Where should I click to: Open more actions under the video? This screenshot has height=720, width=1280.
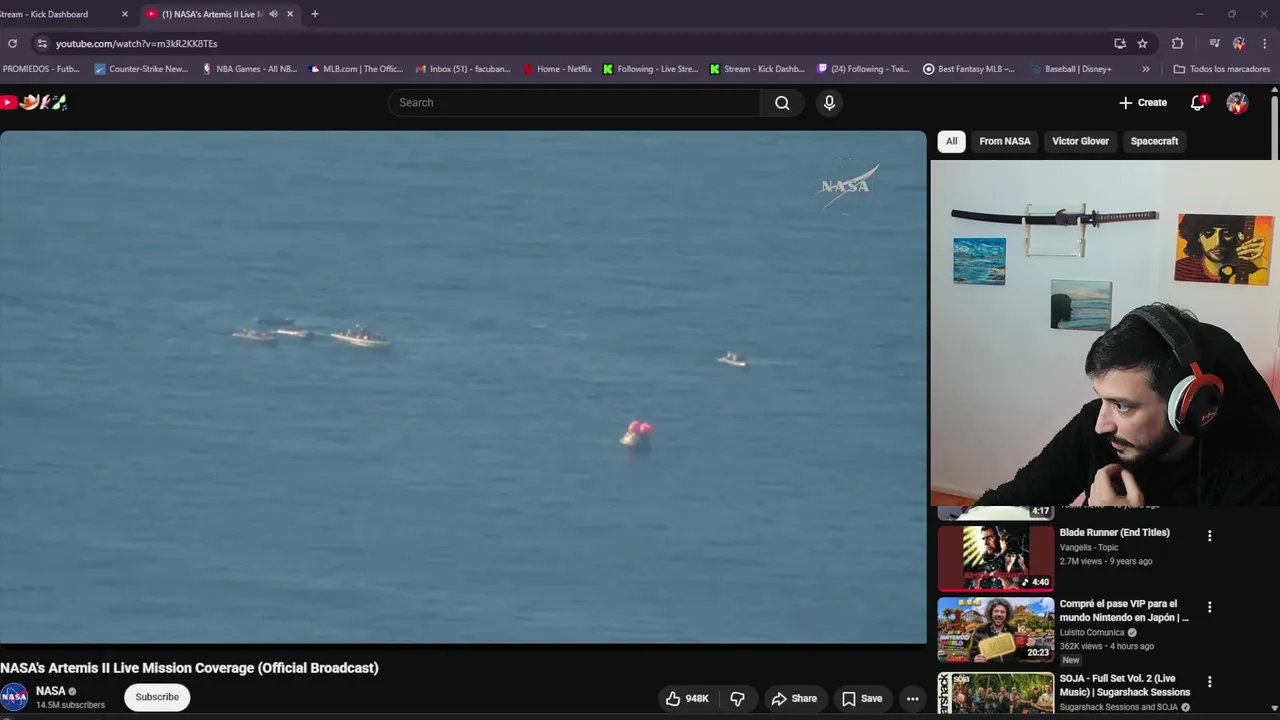tap(912, 698)
